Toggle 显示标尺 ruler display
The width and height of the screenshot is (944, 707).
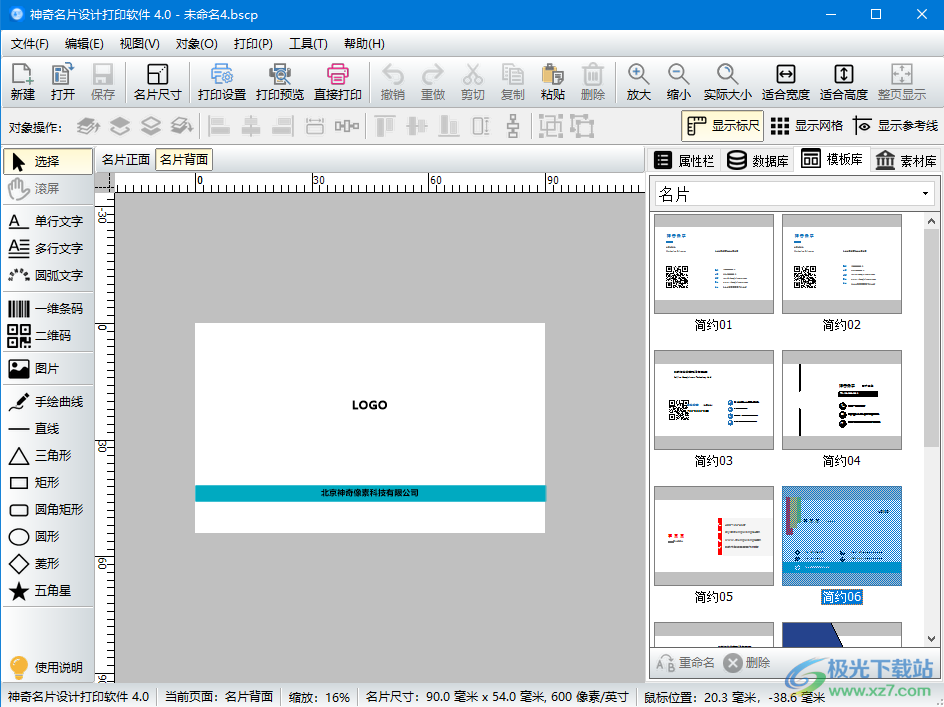[722, 126]
